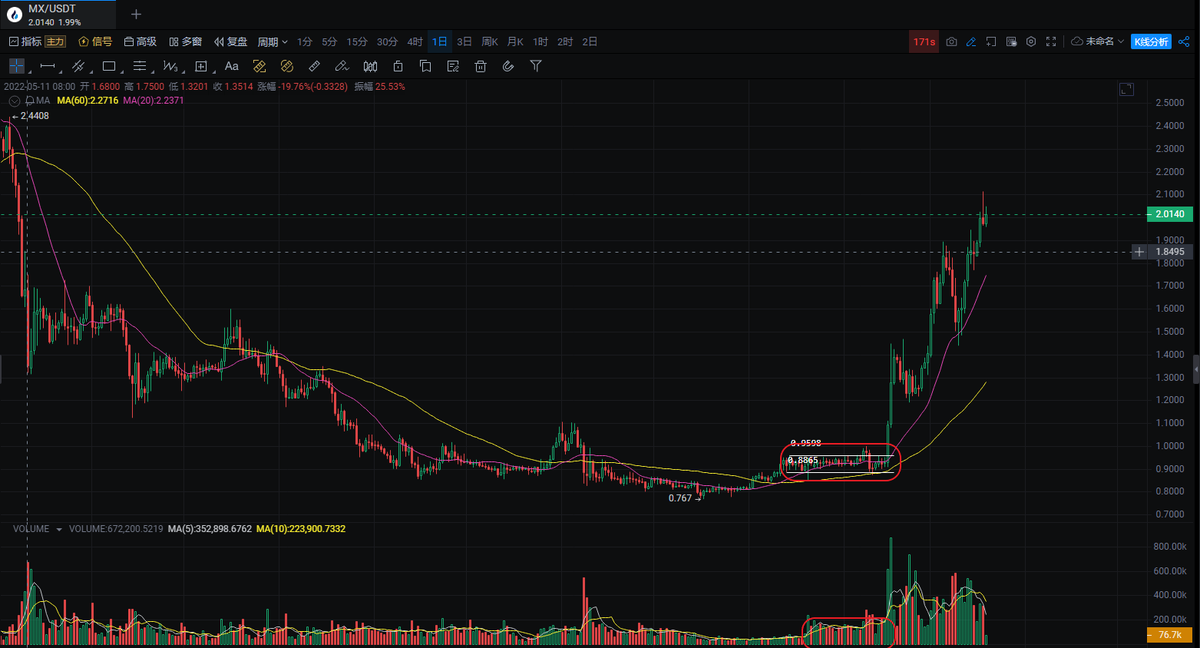Switch to 3日 timeframe
The width and height of the screenshot is (1200, 648).
pyautogui.click(x=465, y=42)
